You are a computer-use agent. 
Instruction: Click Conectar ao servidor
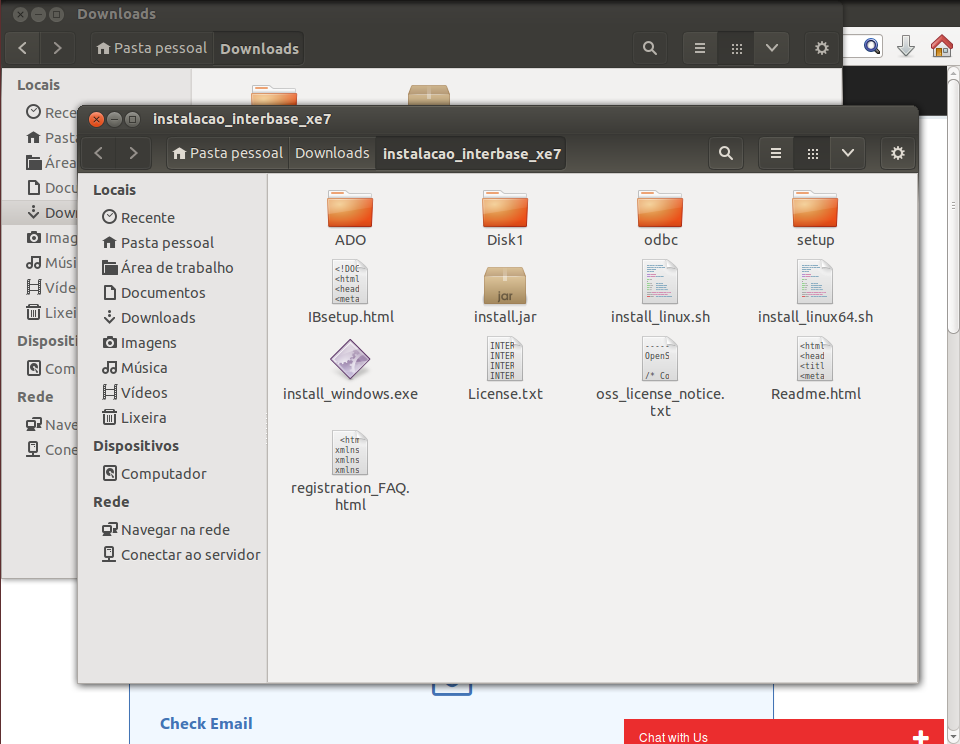[x=190, y=555]
